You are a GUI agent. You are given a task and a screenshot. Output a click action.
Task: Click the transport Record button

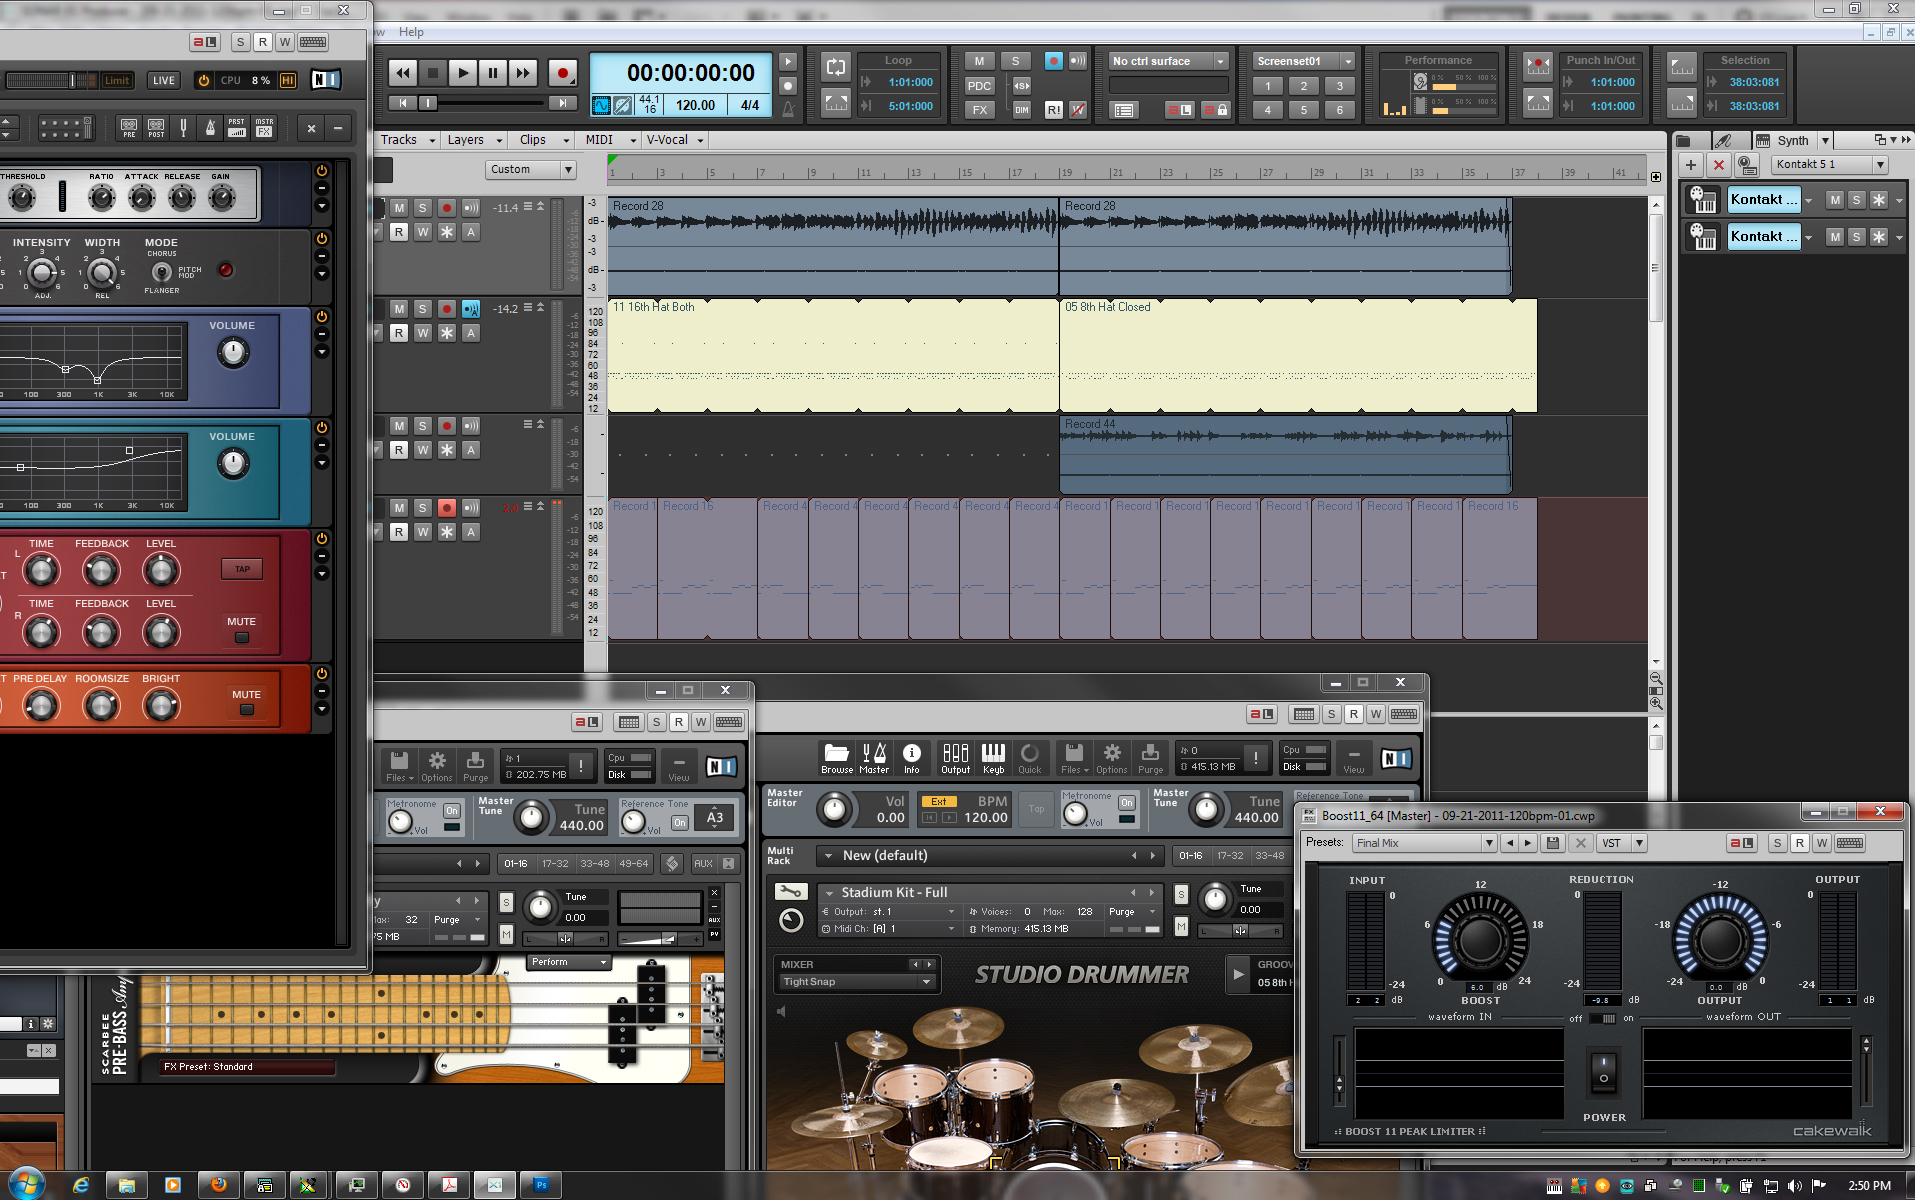[x=562, y=73]
